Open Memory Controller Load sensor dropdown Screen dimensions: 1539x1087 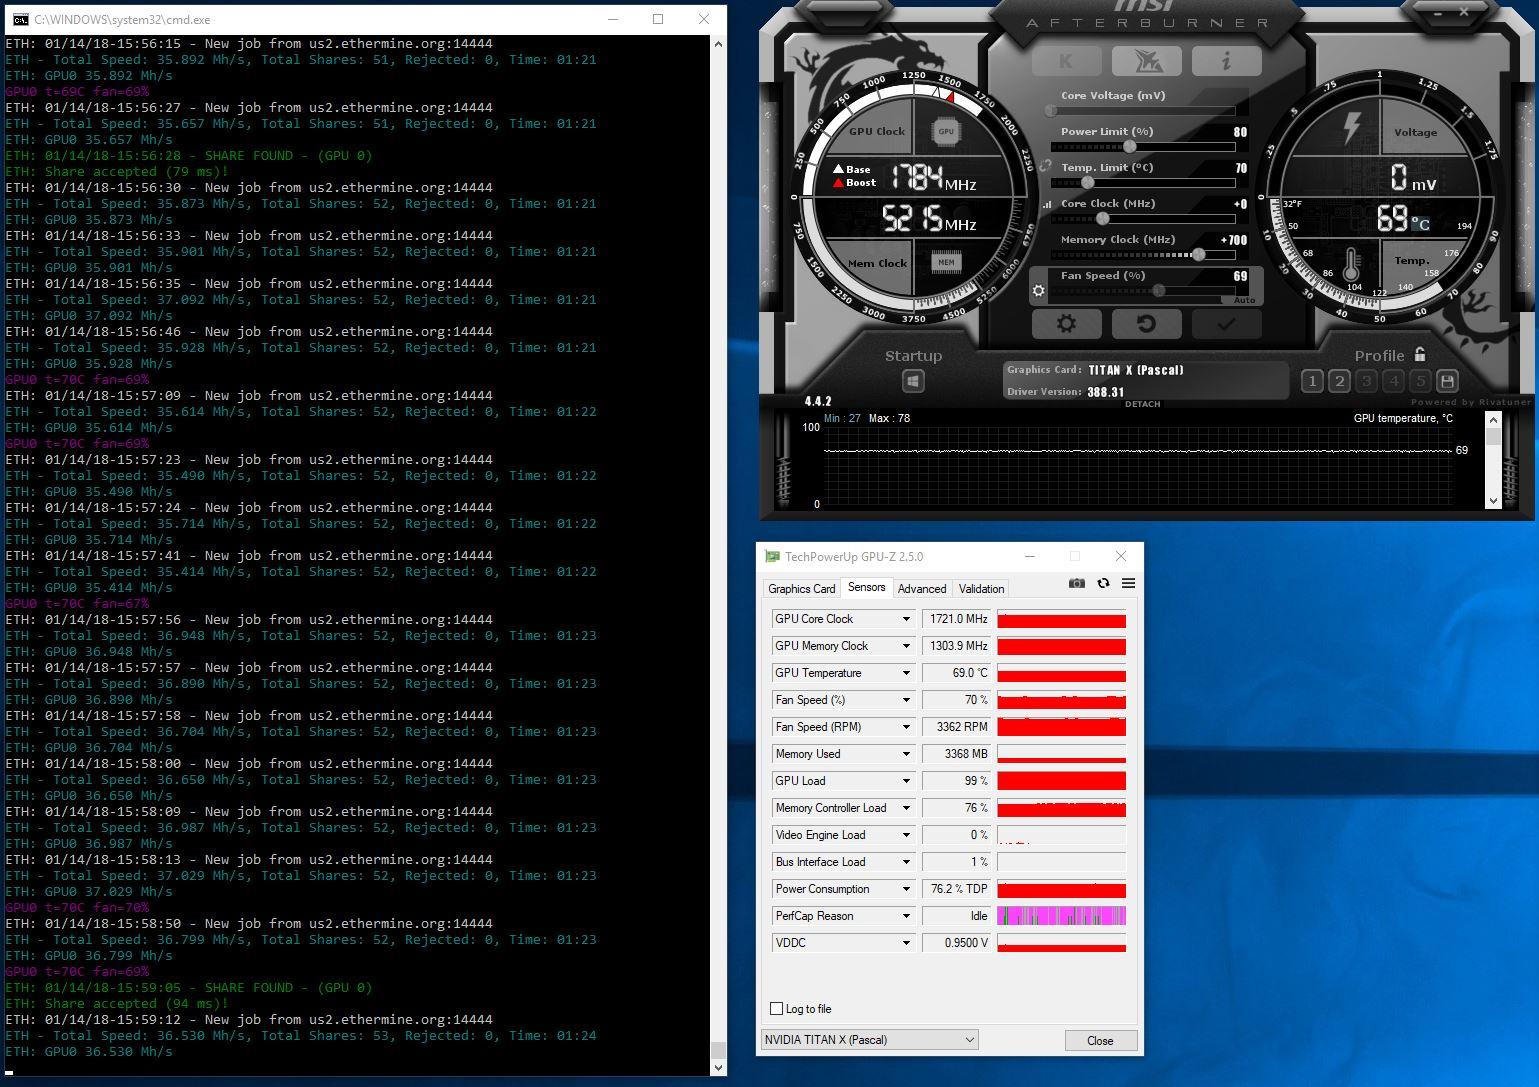(906, 808)
